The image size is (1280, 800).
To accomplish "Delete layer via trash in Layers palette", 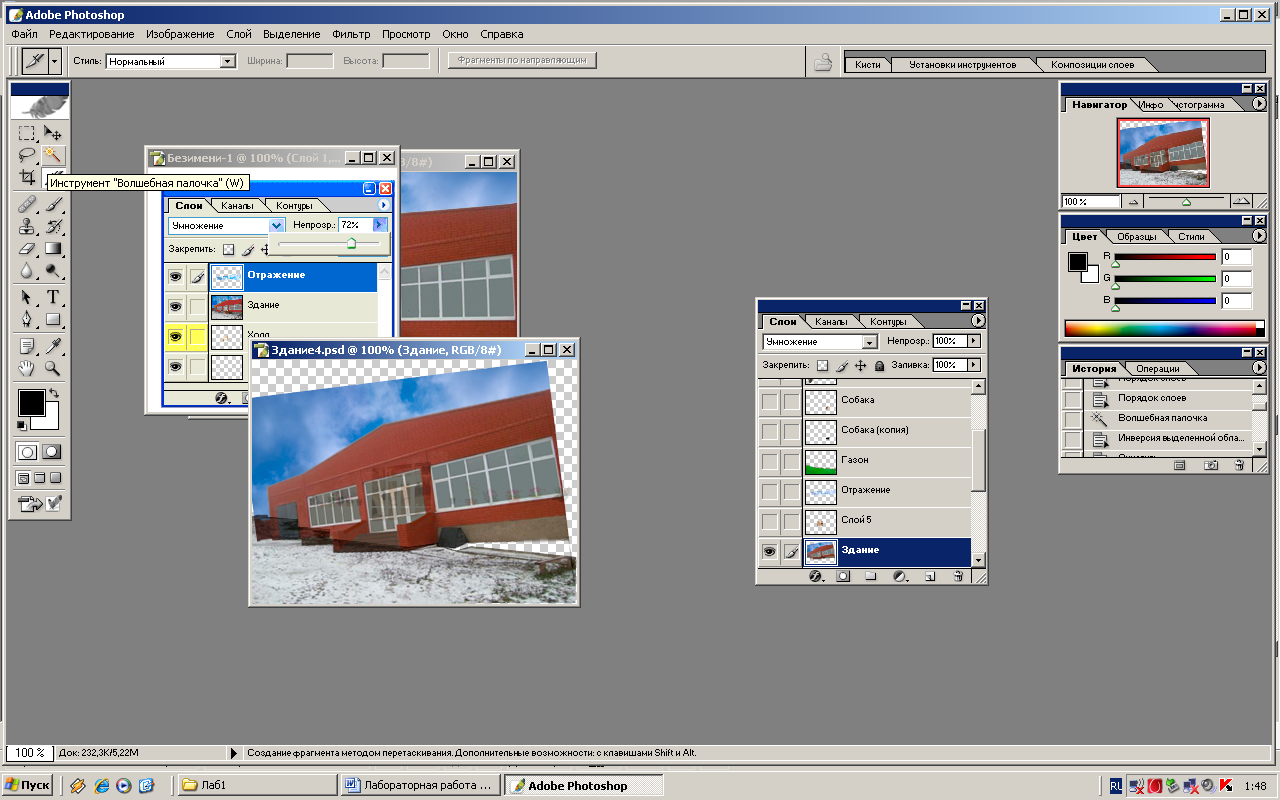I will pos(958,576).
